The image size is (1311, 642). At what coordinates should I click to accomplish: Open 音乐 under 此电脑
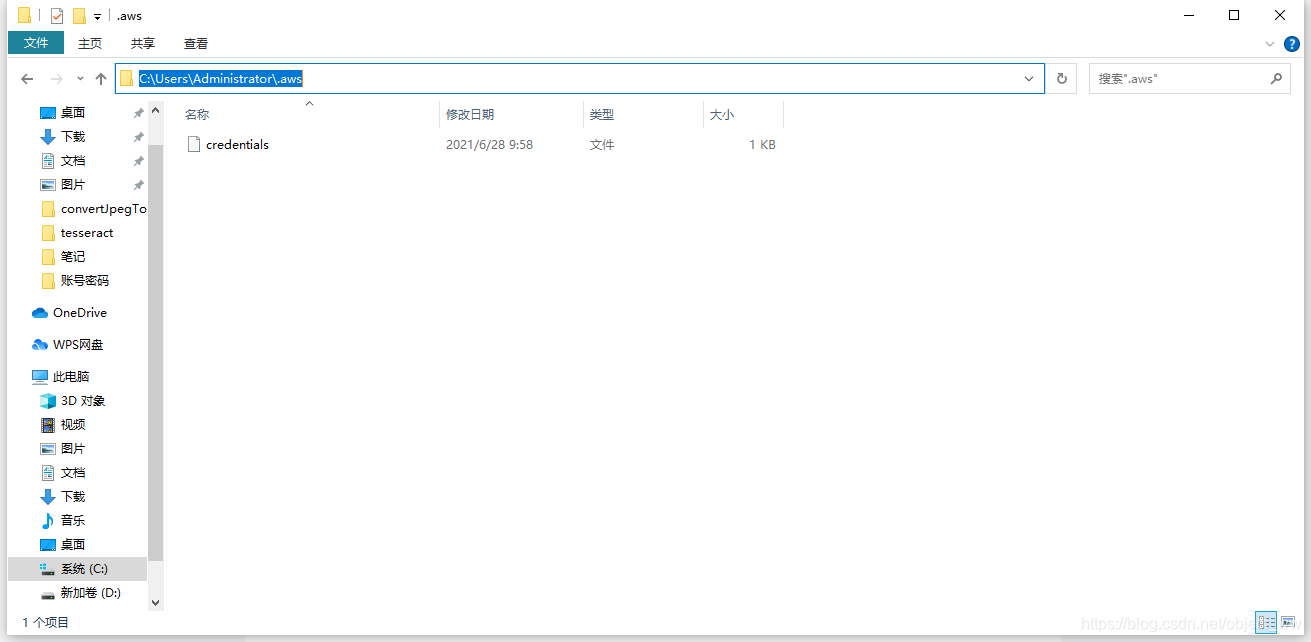click(73, 521)
